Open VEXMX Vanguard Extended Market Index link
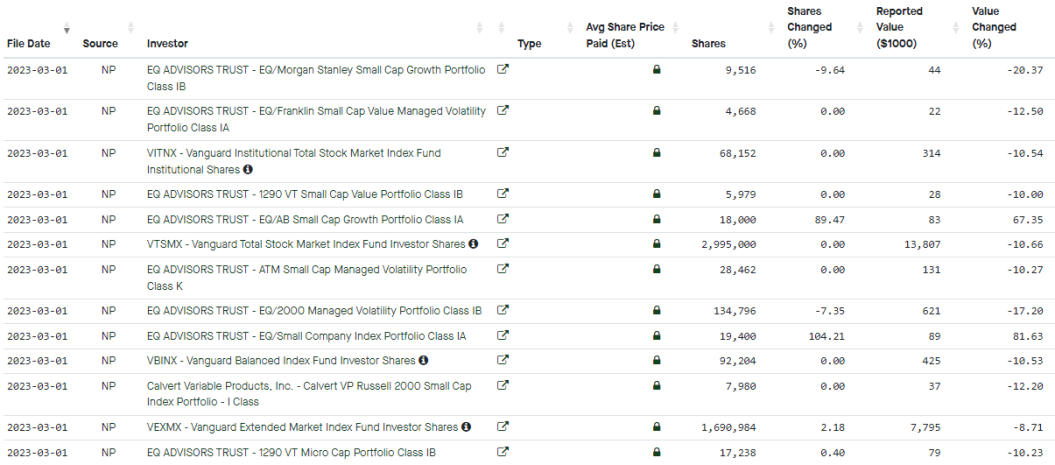Screen dimensions: 1055x465 302,427
